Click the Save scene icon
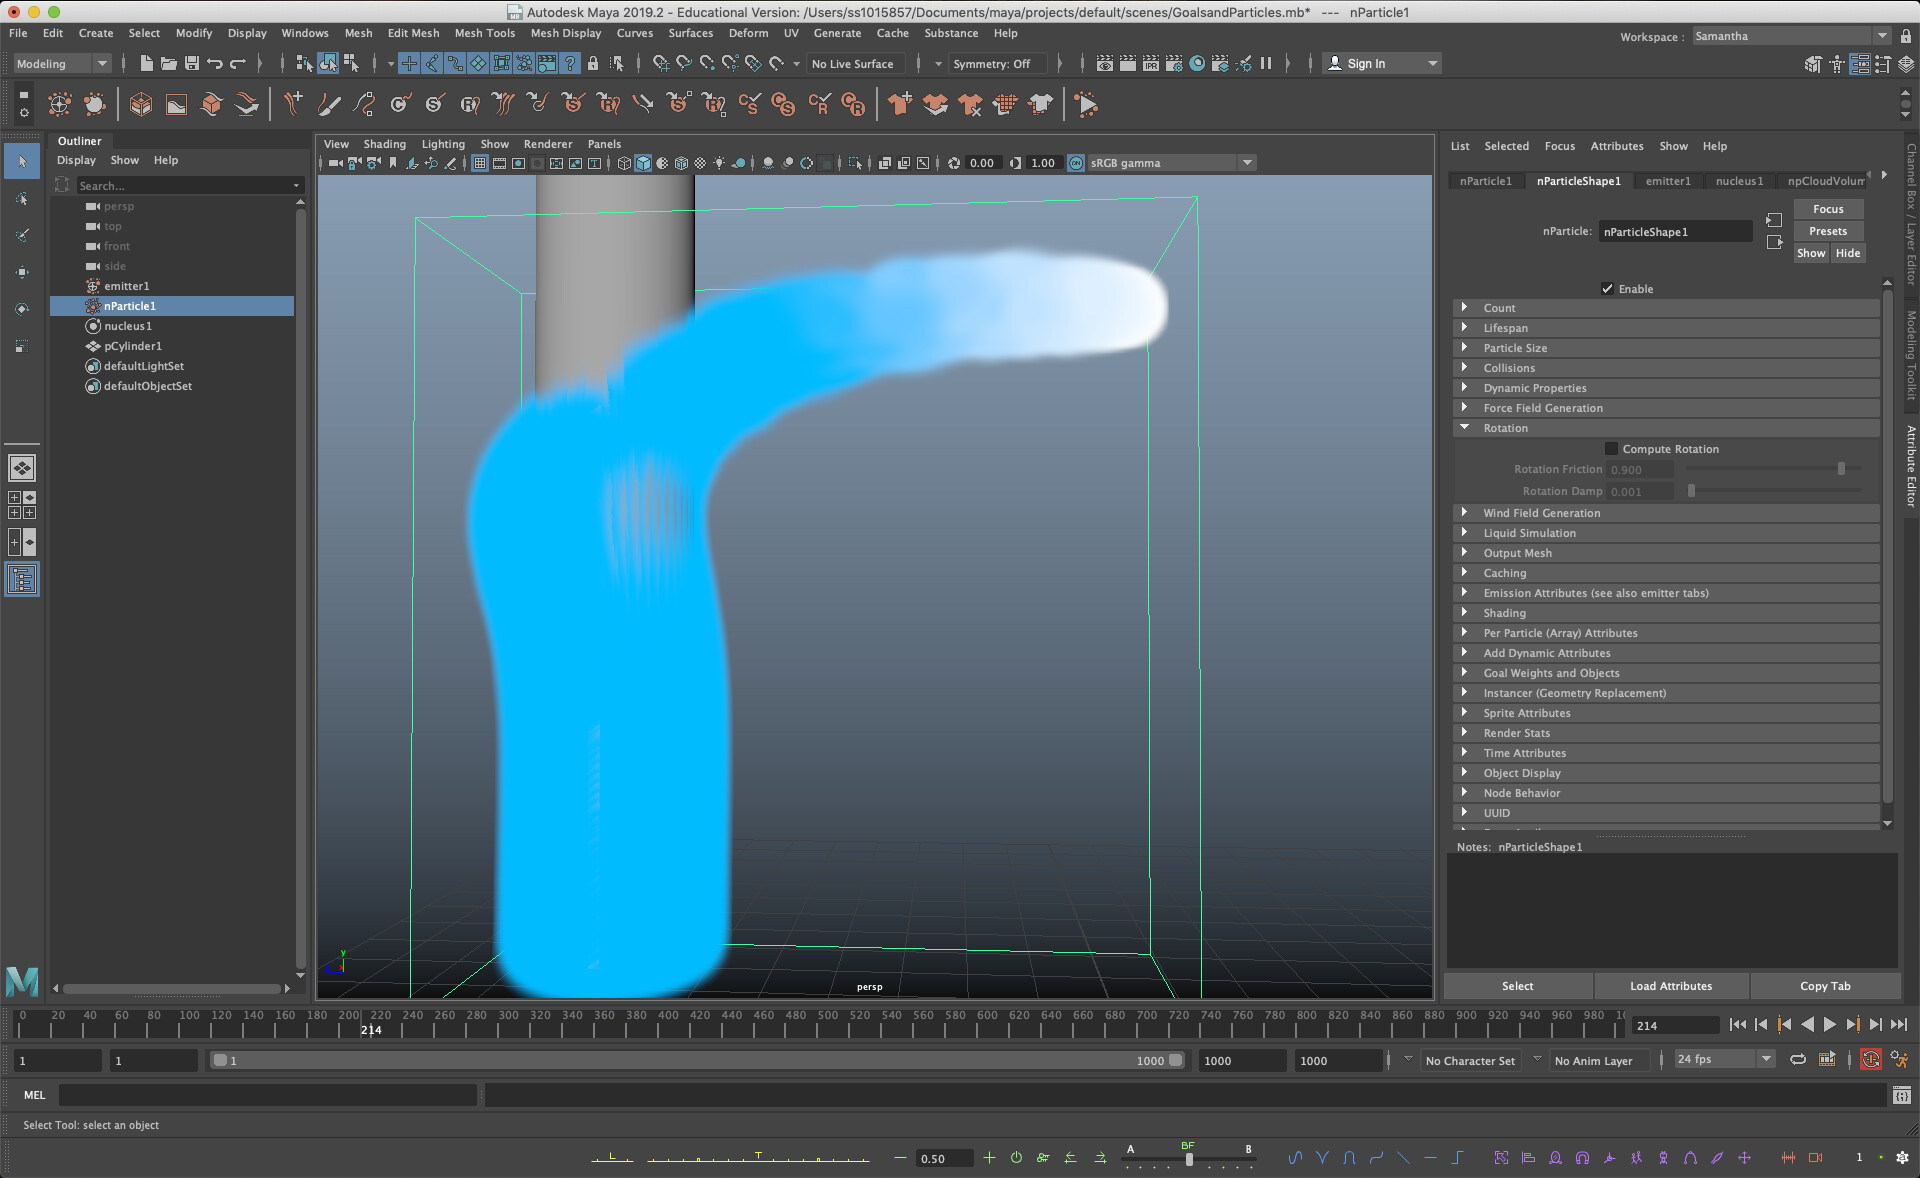 pyautogui.click(x=192, y=63)
